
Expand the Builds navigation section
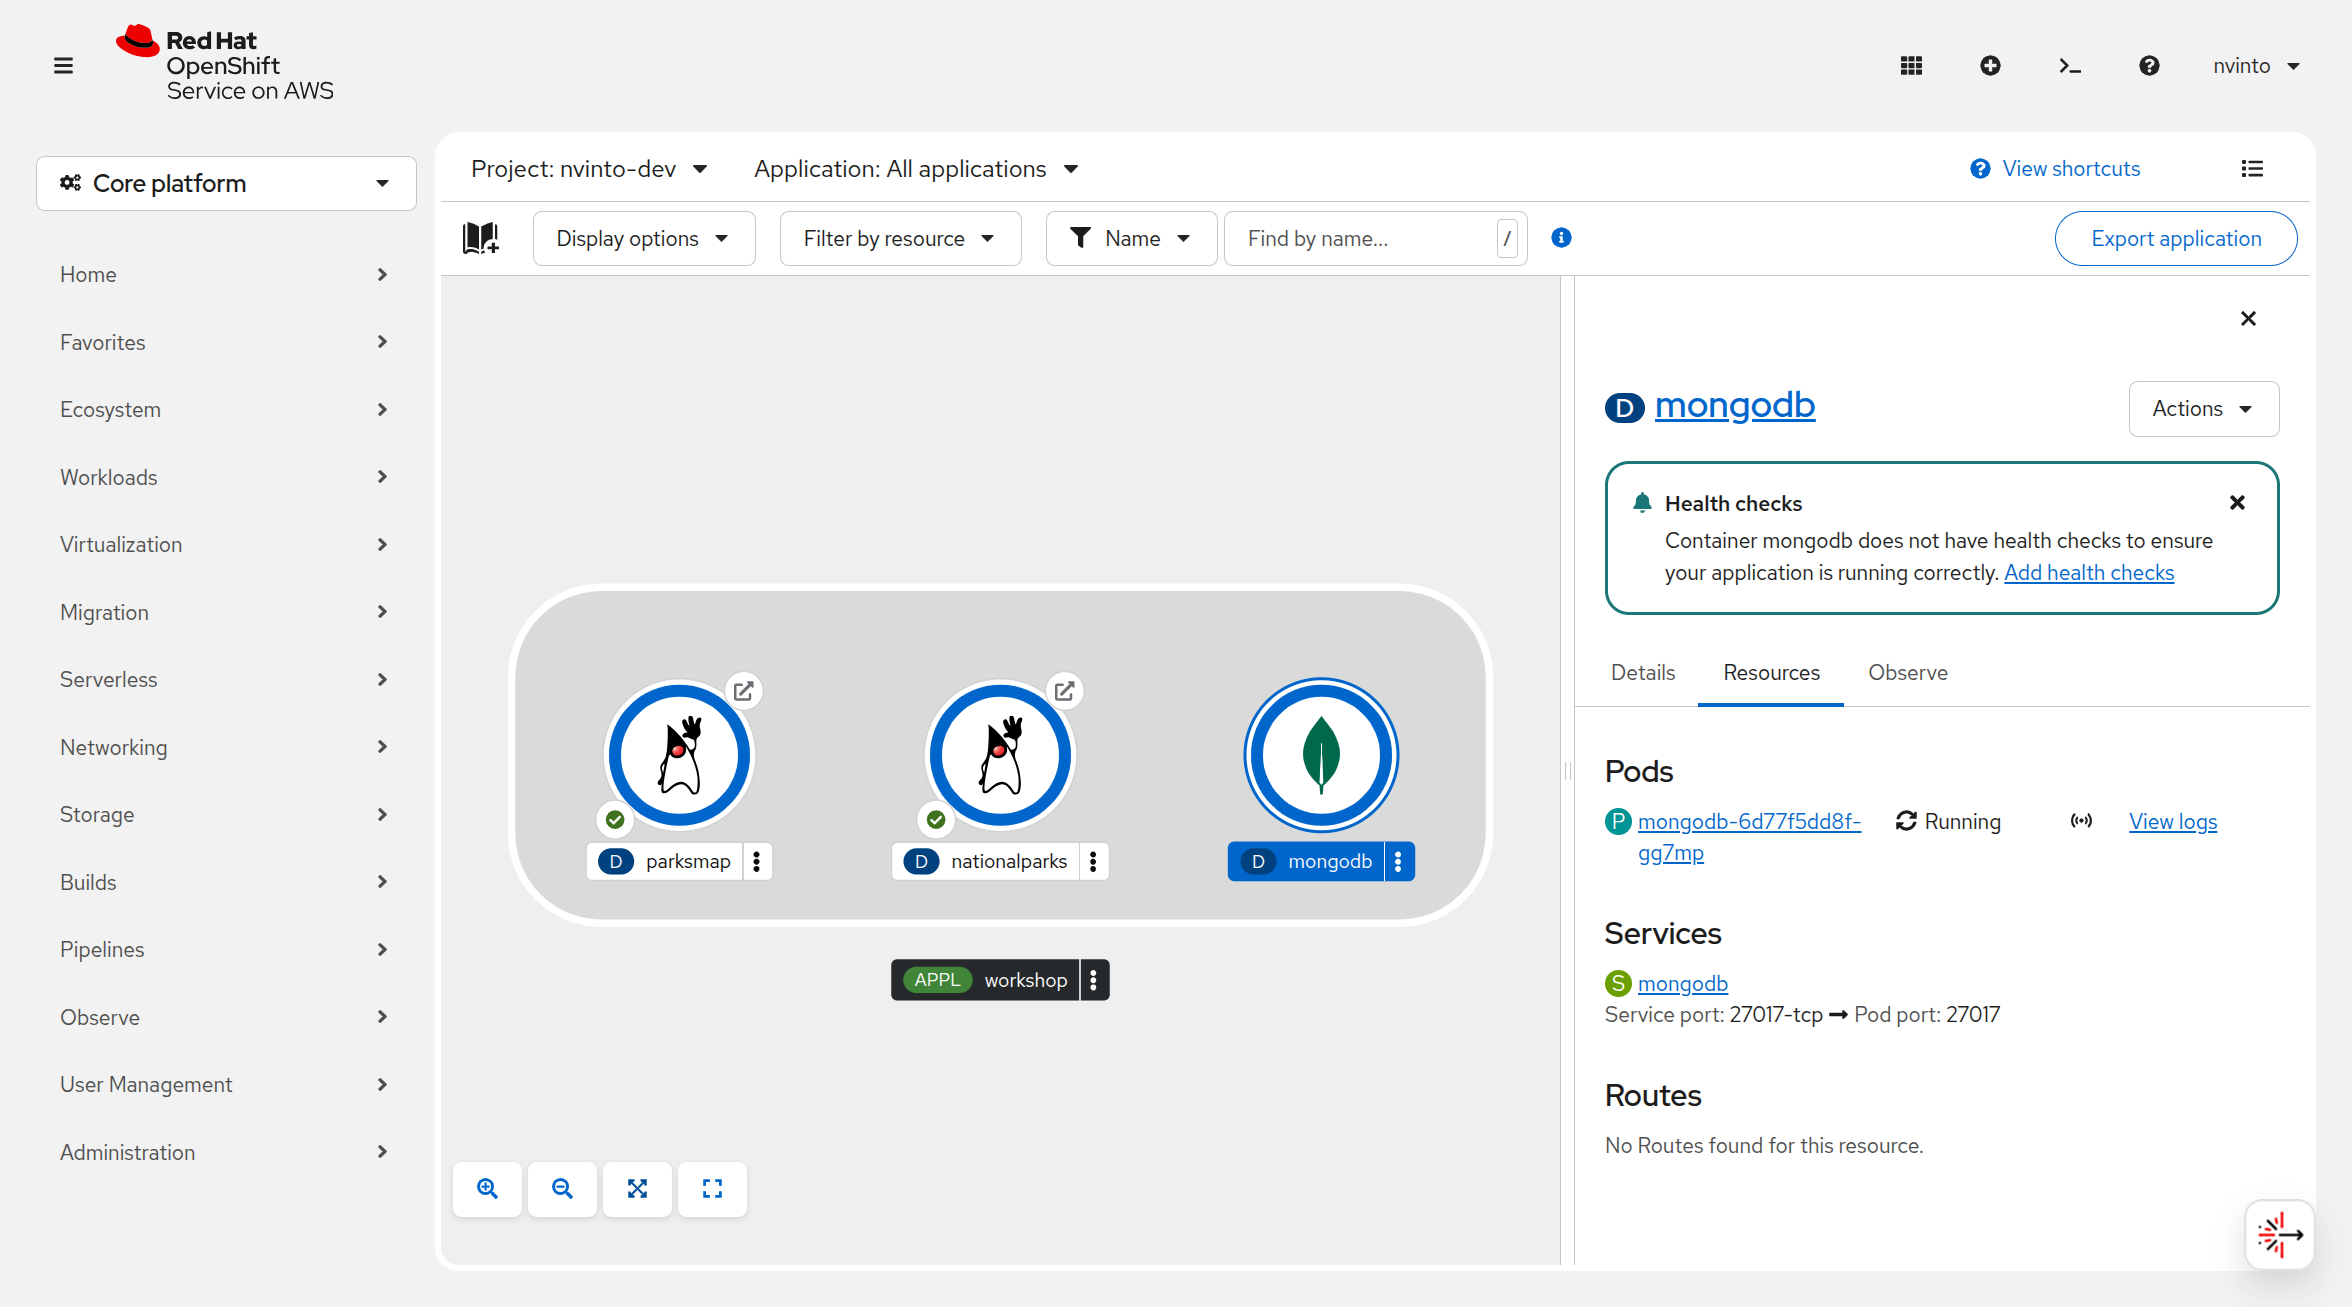coord(224,882)
